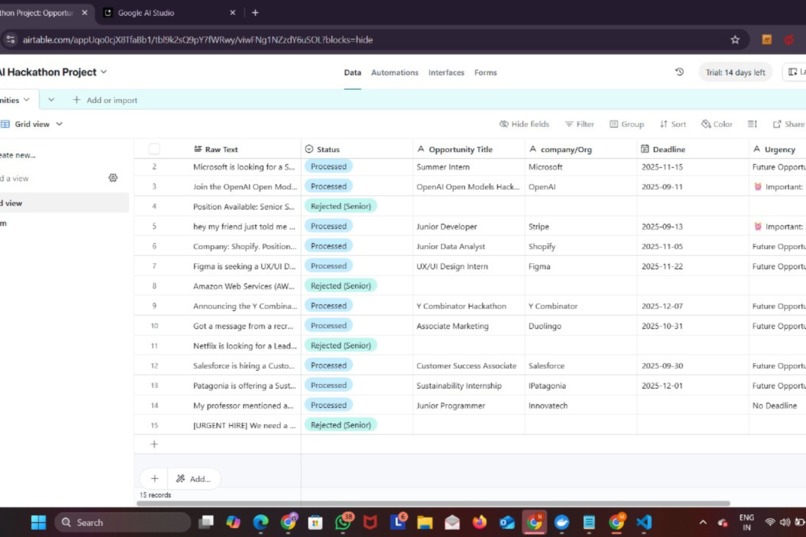
Task: Open Microsoft Store from taskbar
Action: [x=315, y=523]
